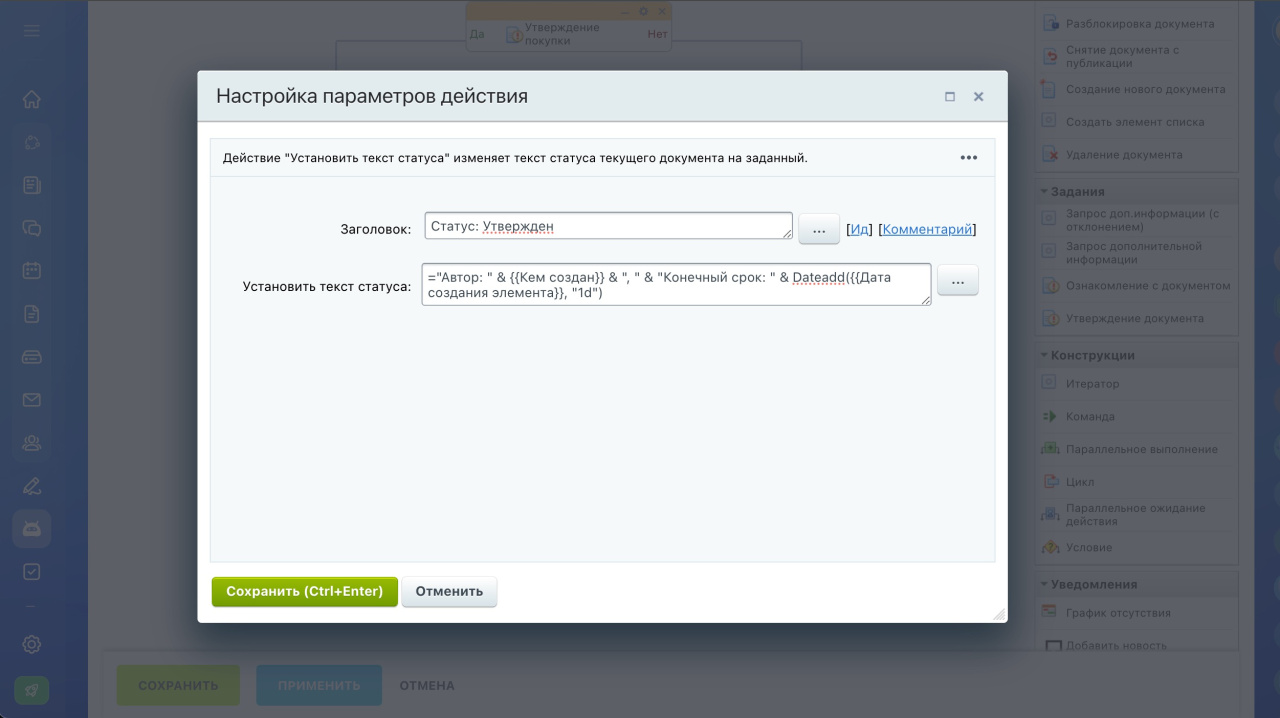This screenshot has width=1280, height=718.
Task: Click the Комментарий link
Action: click(x=927, y=229)
